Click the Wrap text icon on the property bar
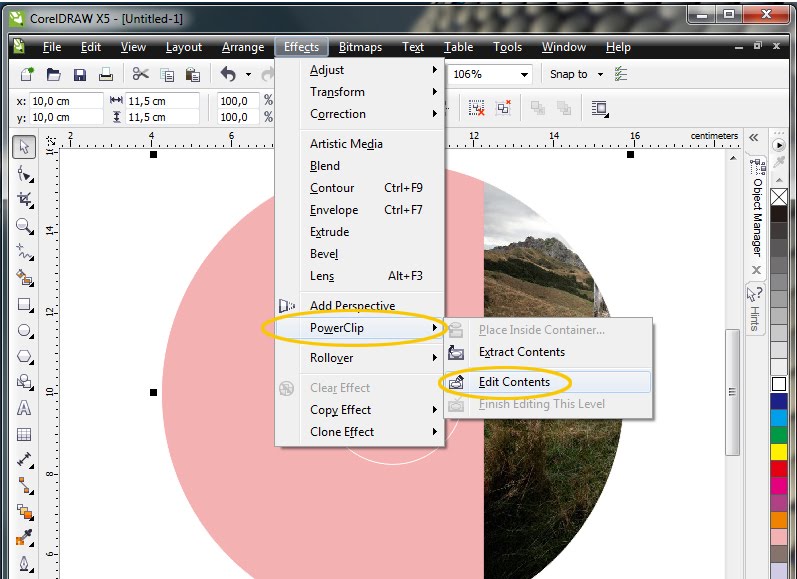The width and height of the screenshot is (797, 579). point(600,108)
